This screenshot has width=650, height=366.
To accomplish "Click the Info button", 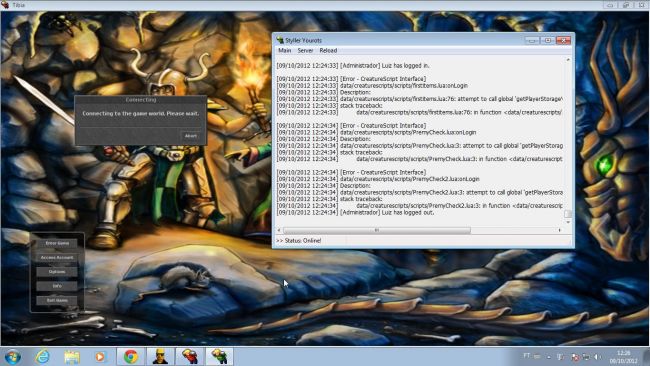I will [57, 286].
